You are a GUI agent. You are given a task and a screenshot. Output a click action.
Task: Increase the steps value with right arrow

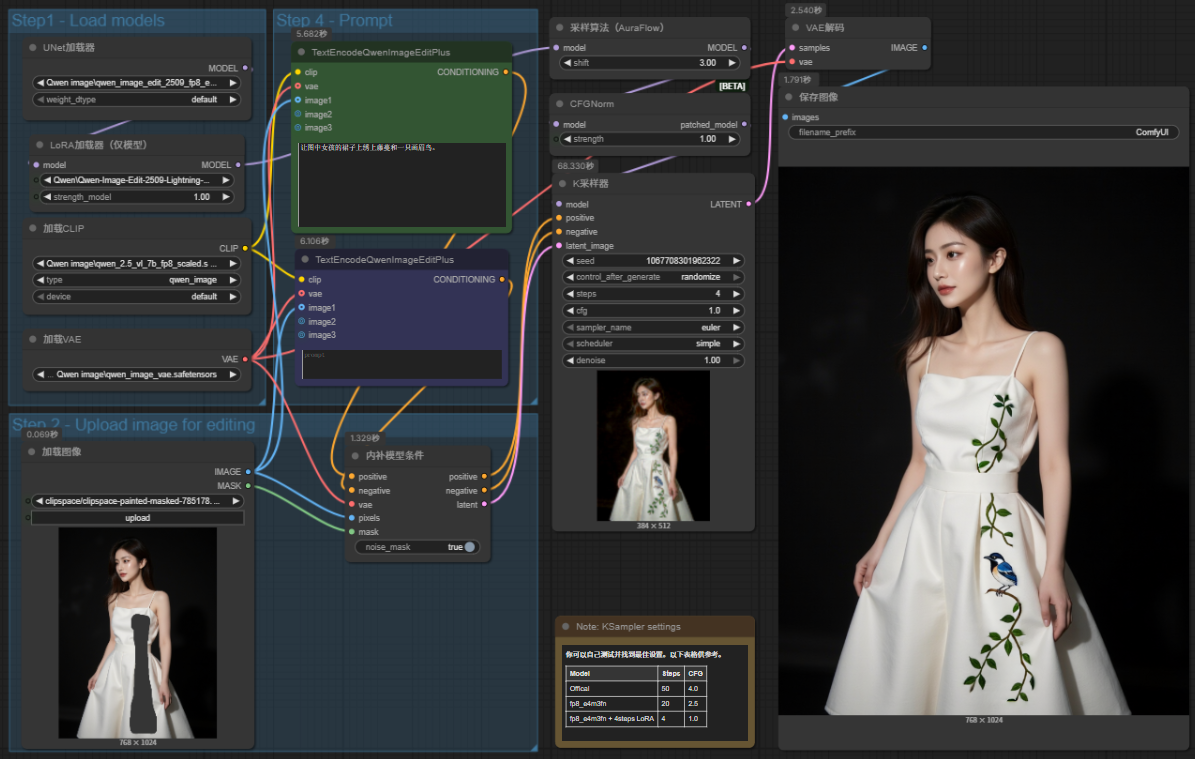pos(736,294)
